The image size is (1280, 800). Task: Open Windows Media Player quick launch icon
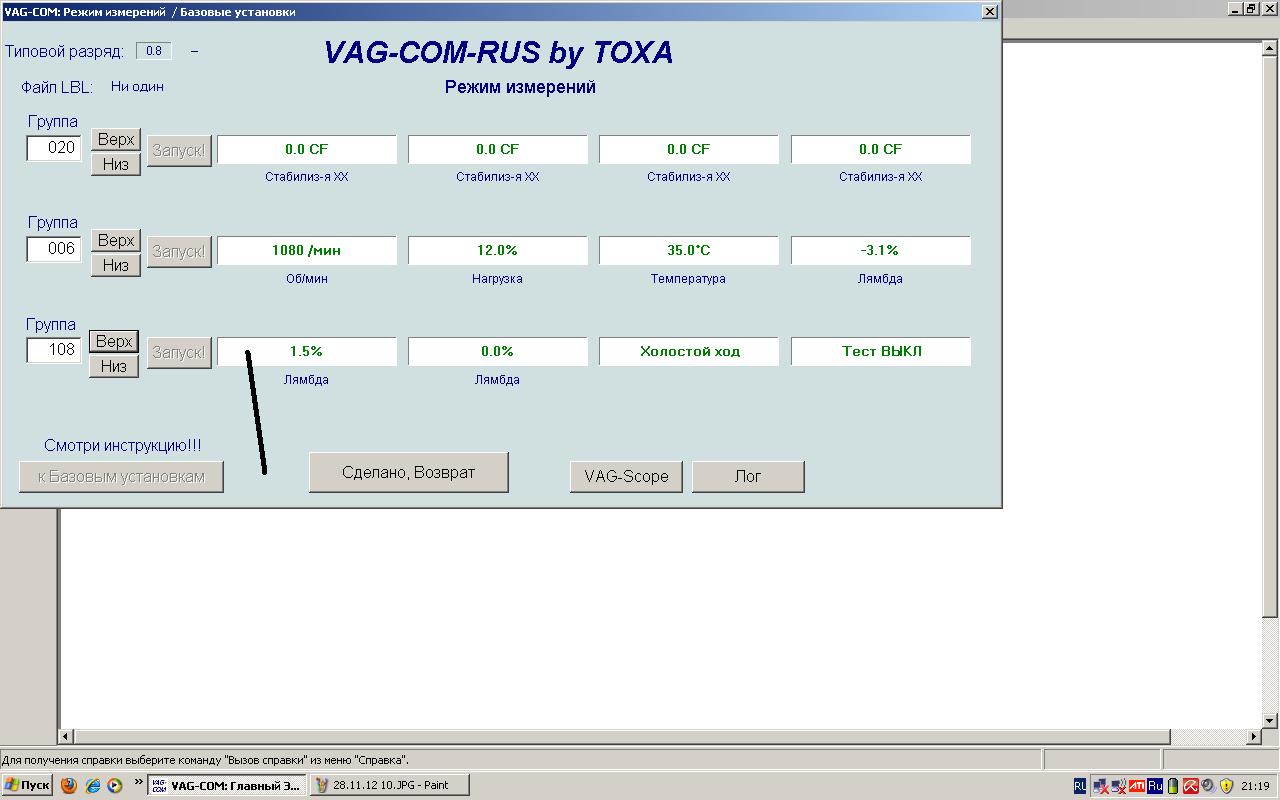tap(115, 785)
